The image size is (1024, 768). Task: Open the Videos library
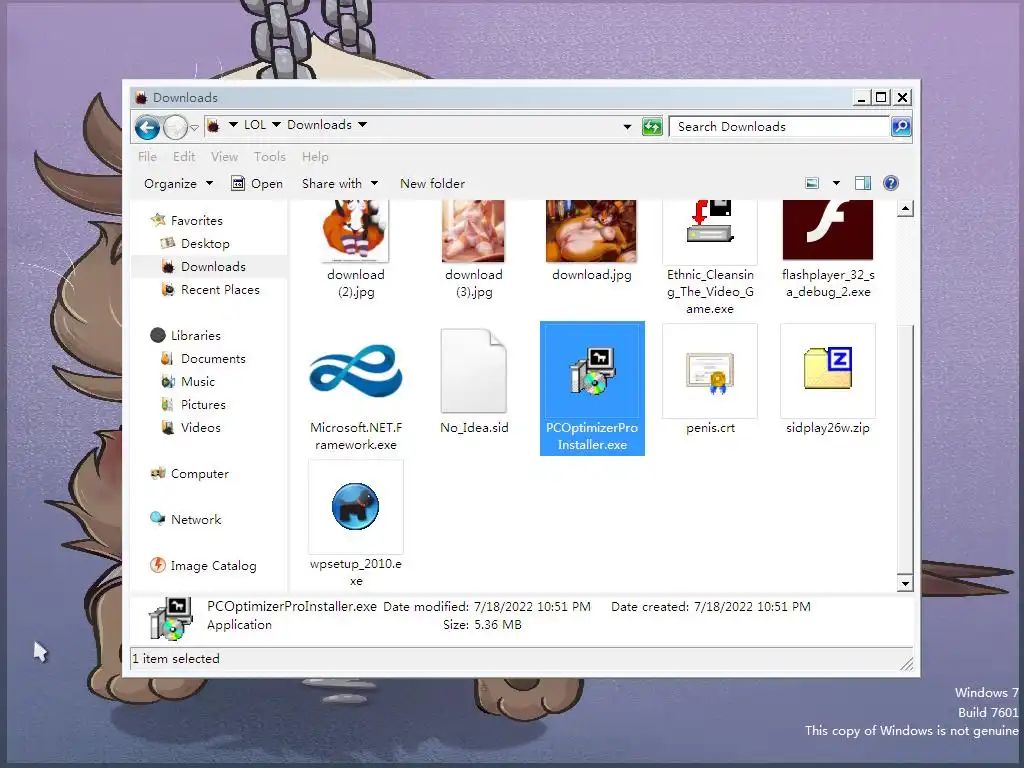click(200, 428)
